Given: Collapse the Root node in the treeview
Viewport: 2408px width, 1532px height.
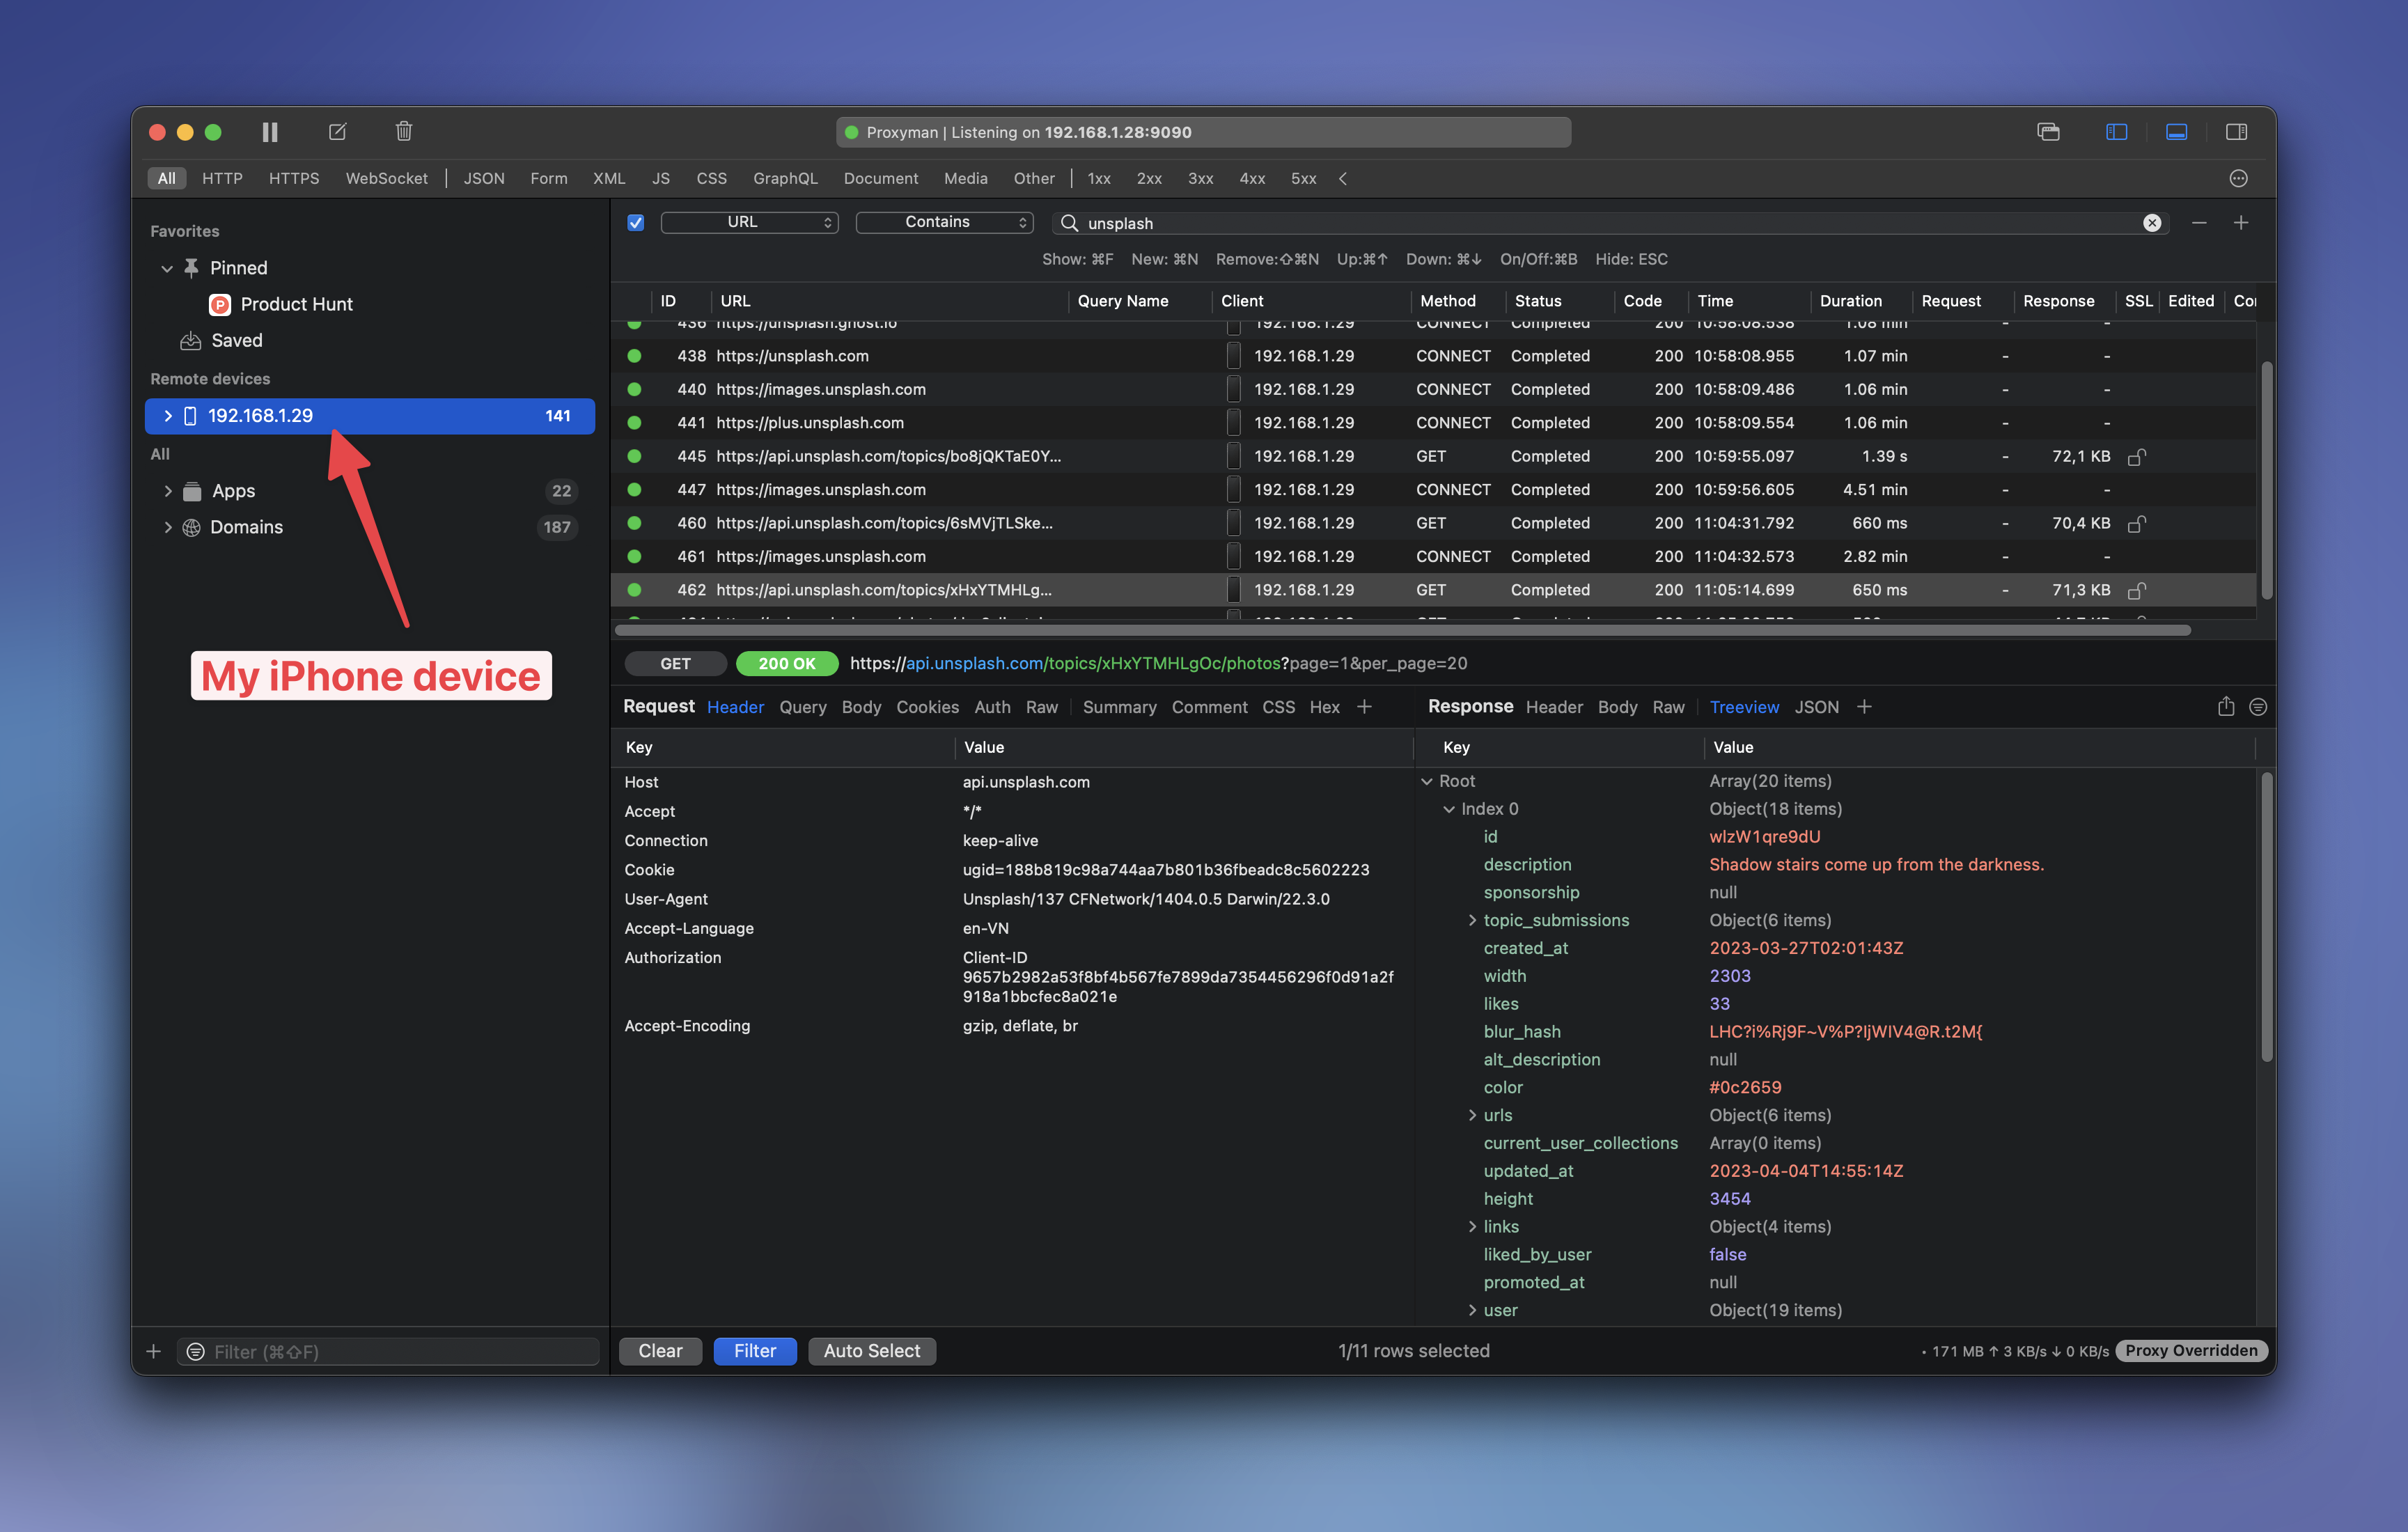Looking at the screenshot, I should (1427, 782).
